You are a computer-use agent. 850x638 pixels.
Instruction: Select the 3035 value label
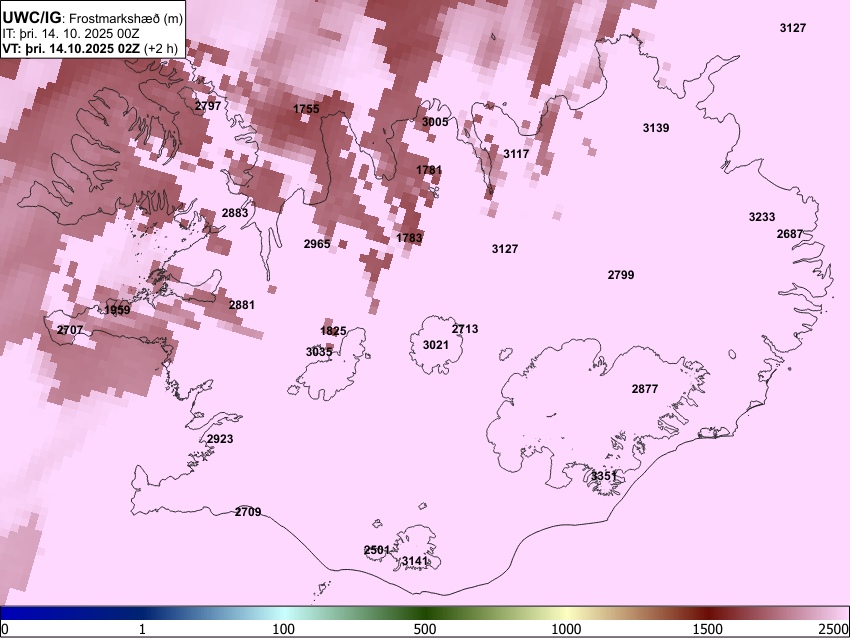click(x=319, y=352)
